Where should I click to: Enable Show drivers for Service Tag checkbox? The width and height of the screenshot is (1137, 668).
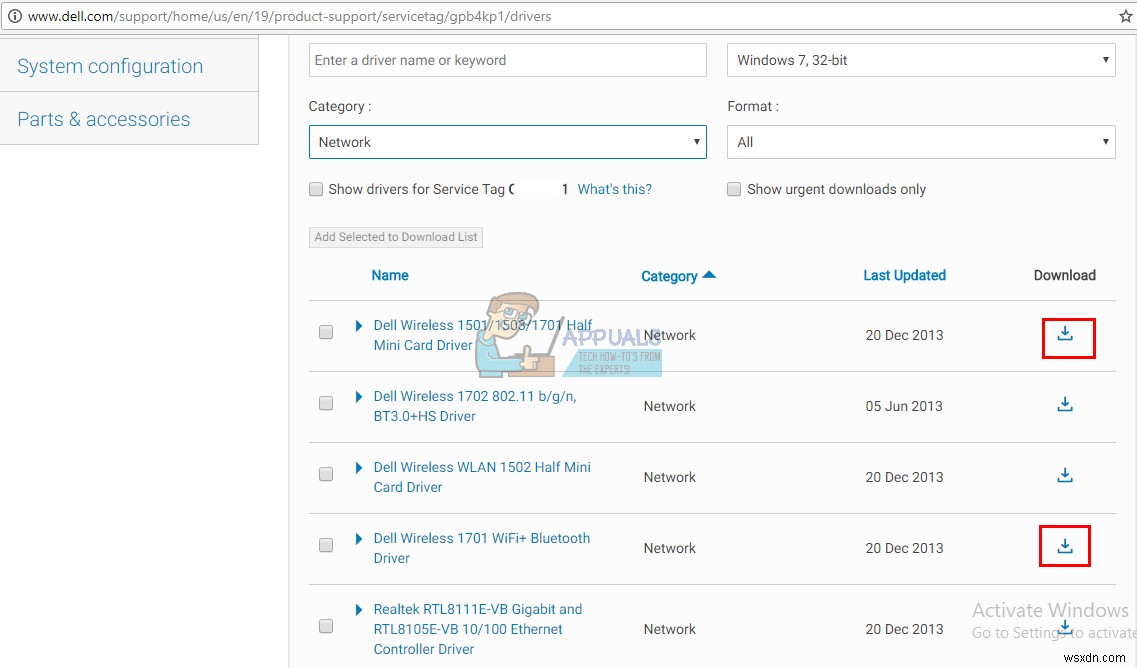coord(316,189)
